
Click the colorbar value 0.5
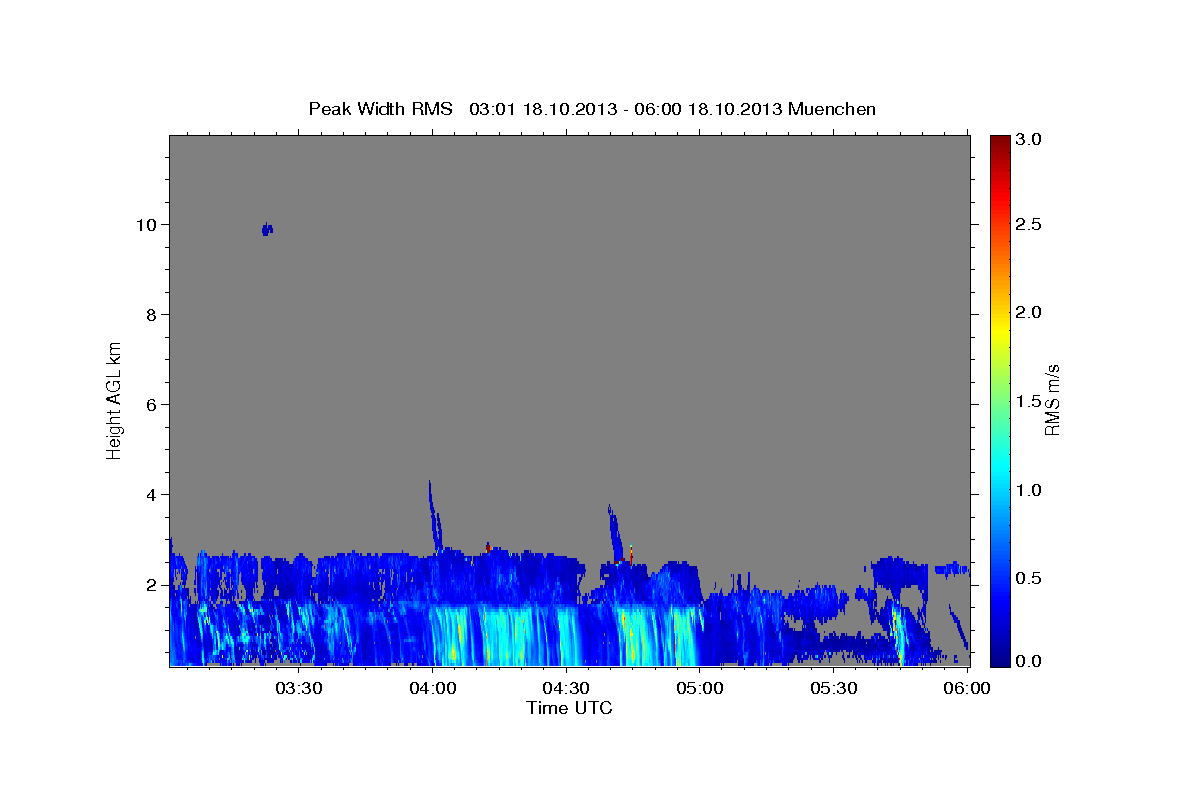pos(1030,577)
